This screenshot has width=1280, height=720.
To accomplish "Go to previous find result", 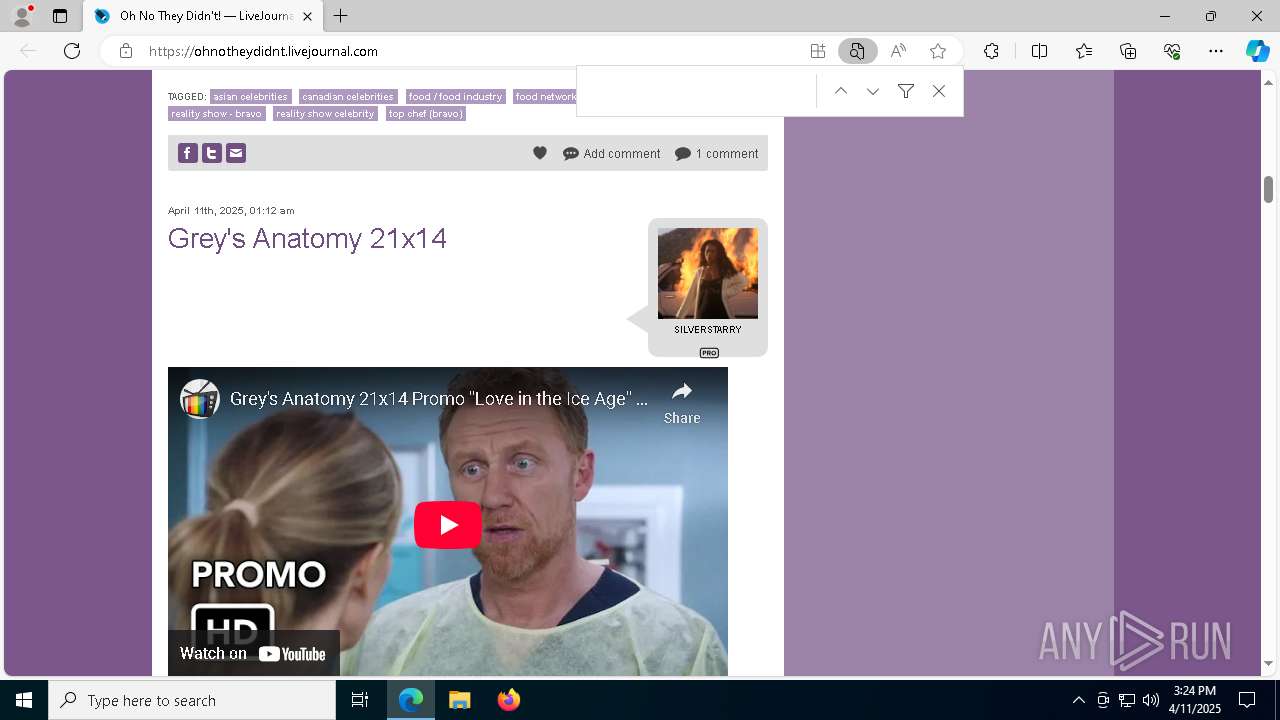I will coord(841,91).
